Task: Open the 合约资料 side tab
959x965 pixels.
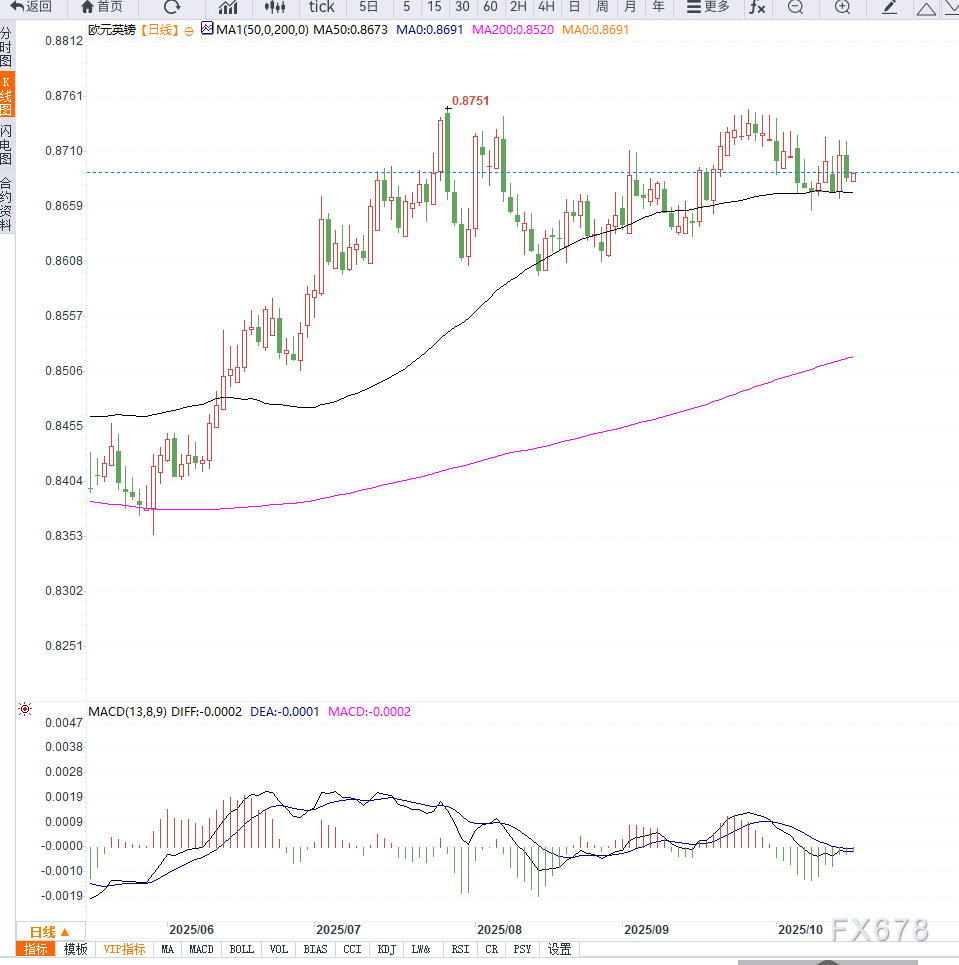Action: 6,204
